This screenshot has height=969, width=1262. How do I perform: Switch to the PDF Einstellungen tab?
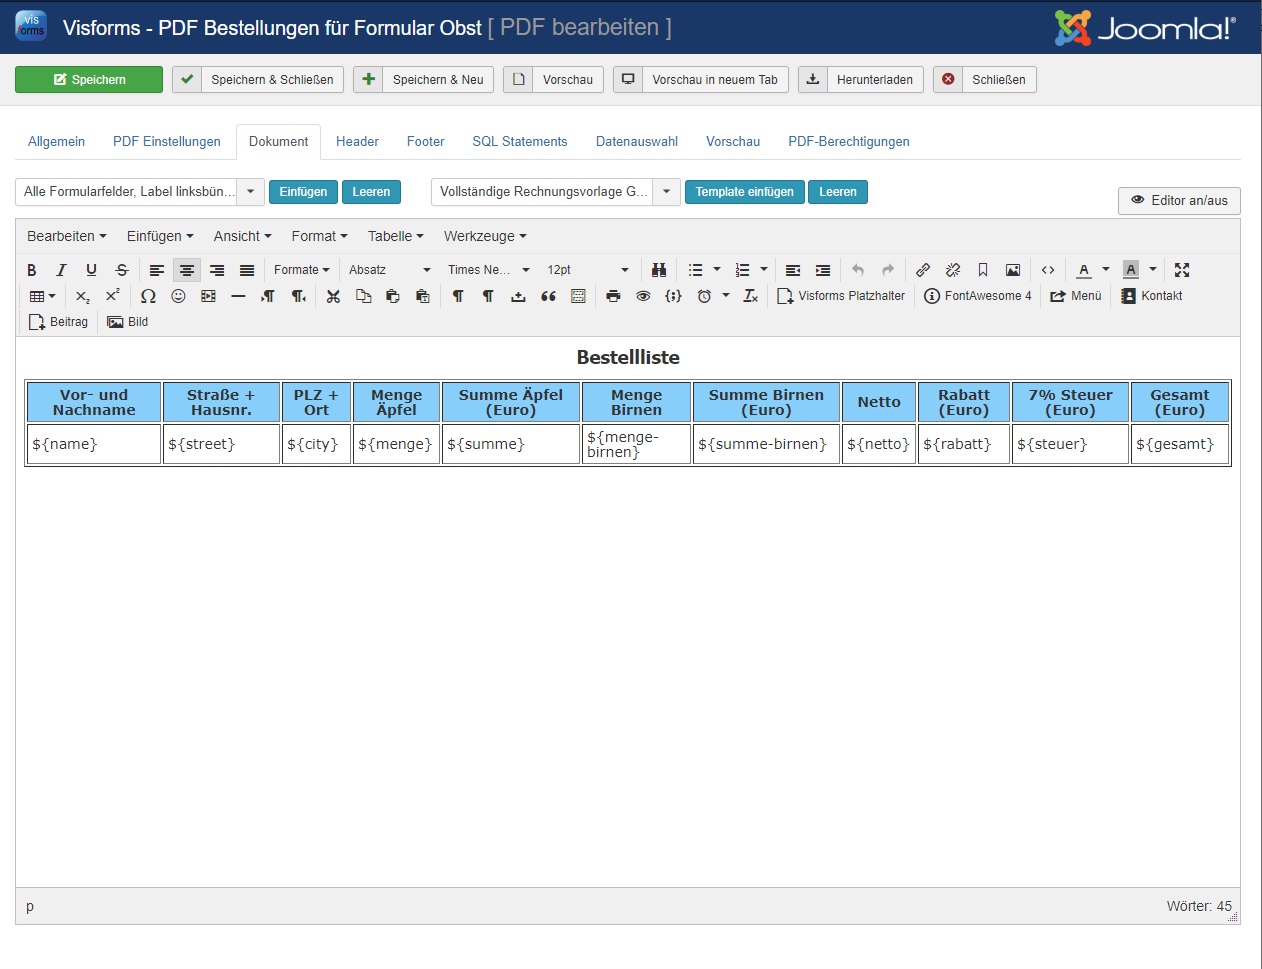pyautogui.click(x=167, y=142)
